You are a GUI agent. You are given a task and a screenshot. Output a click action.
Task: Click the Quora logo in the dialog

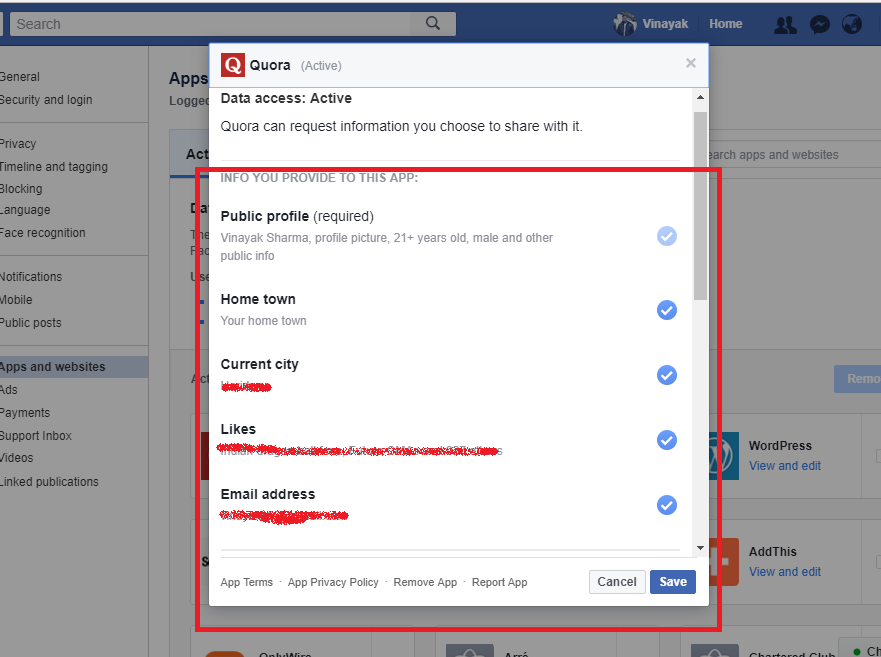(x=233, y=65)
